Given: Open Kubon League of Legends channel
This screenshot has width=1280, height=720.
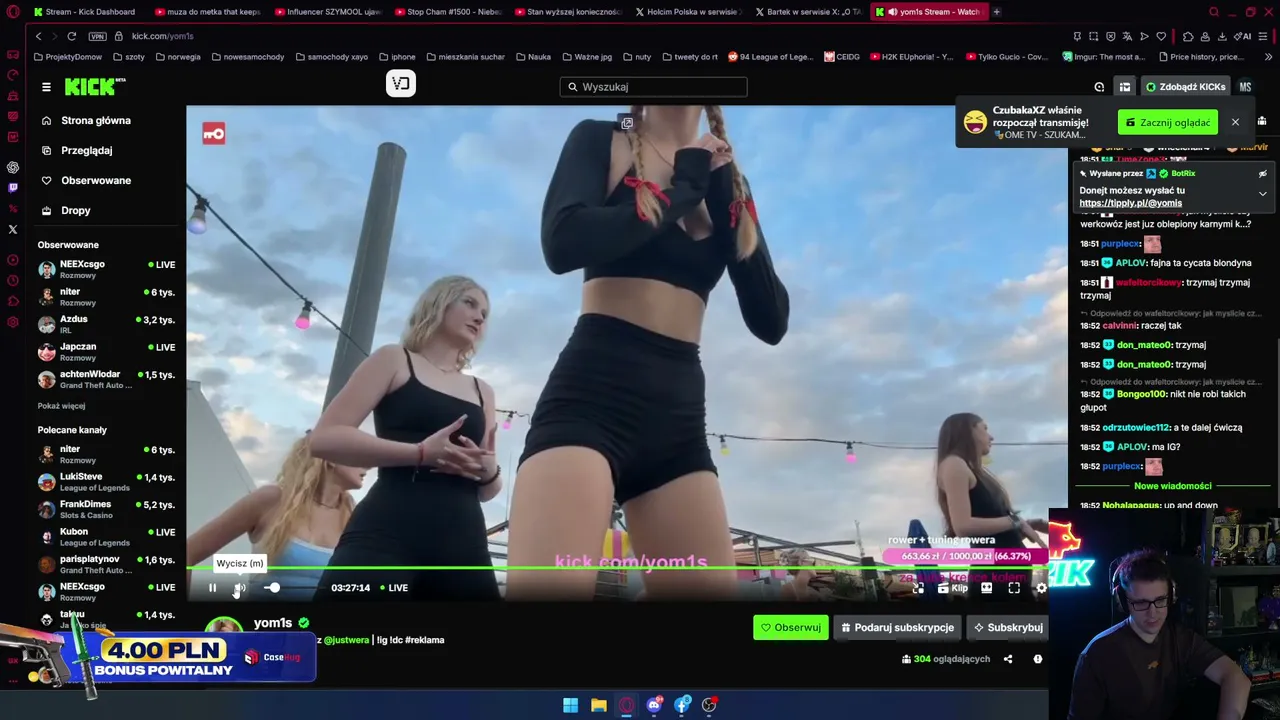Looking at the screenshot, I should coord(106,536).
